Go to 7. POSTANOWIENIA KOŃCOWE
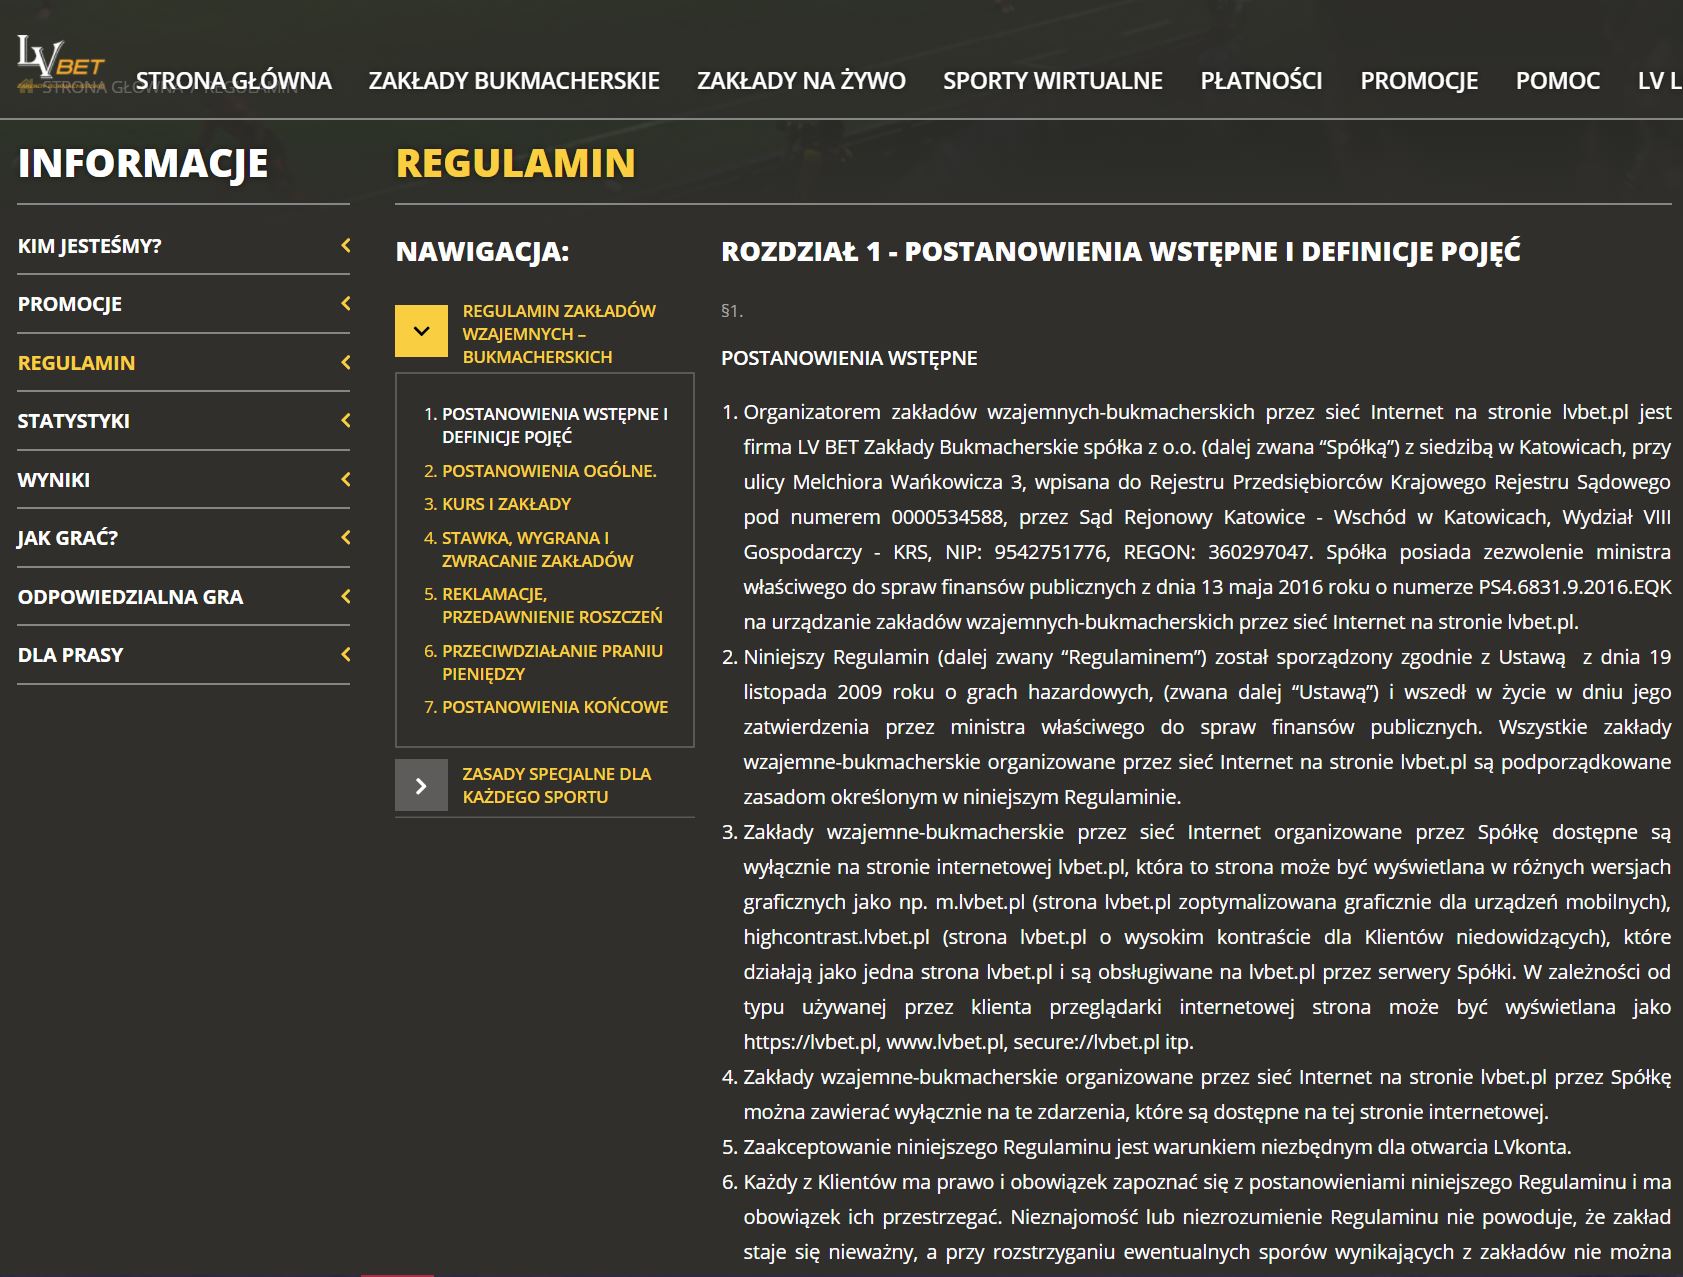This screenshot has width=1683, height=1277. pos(555,707)
